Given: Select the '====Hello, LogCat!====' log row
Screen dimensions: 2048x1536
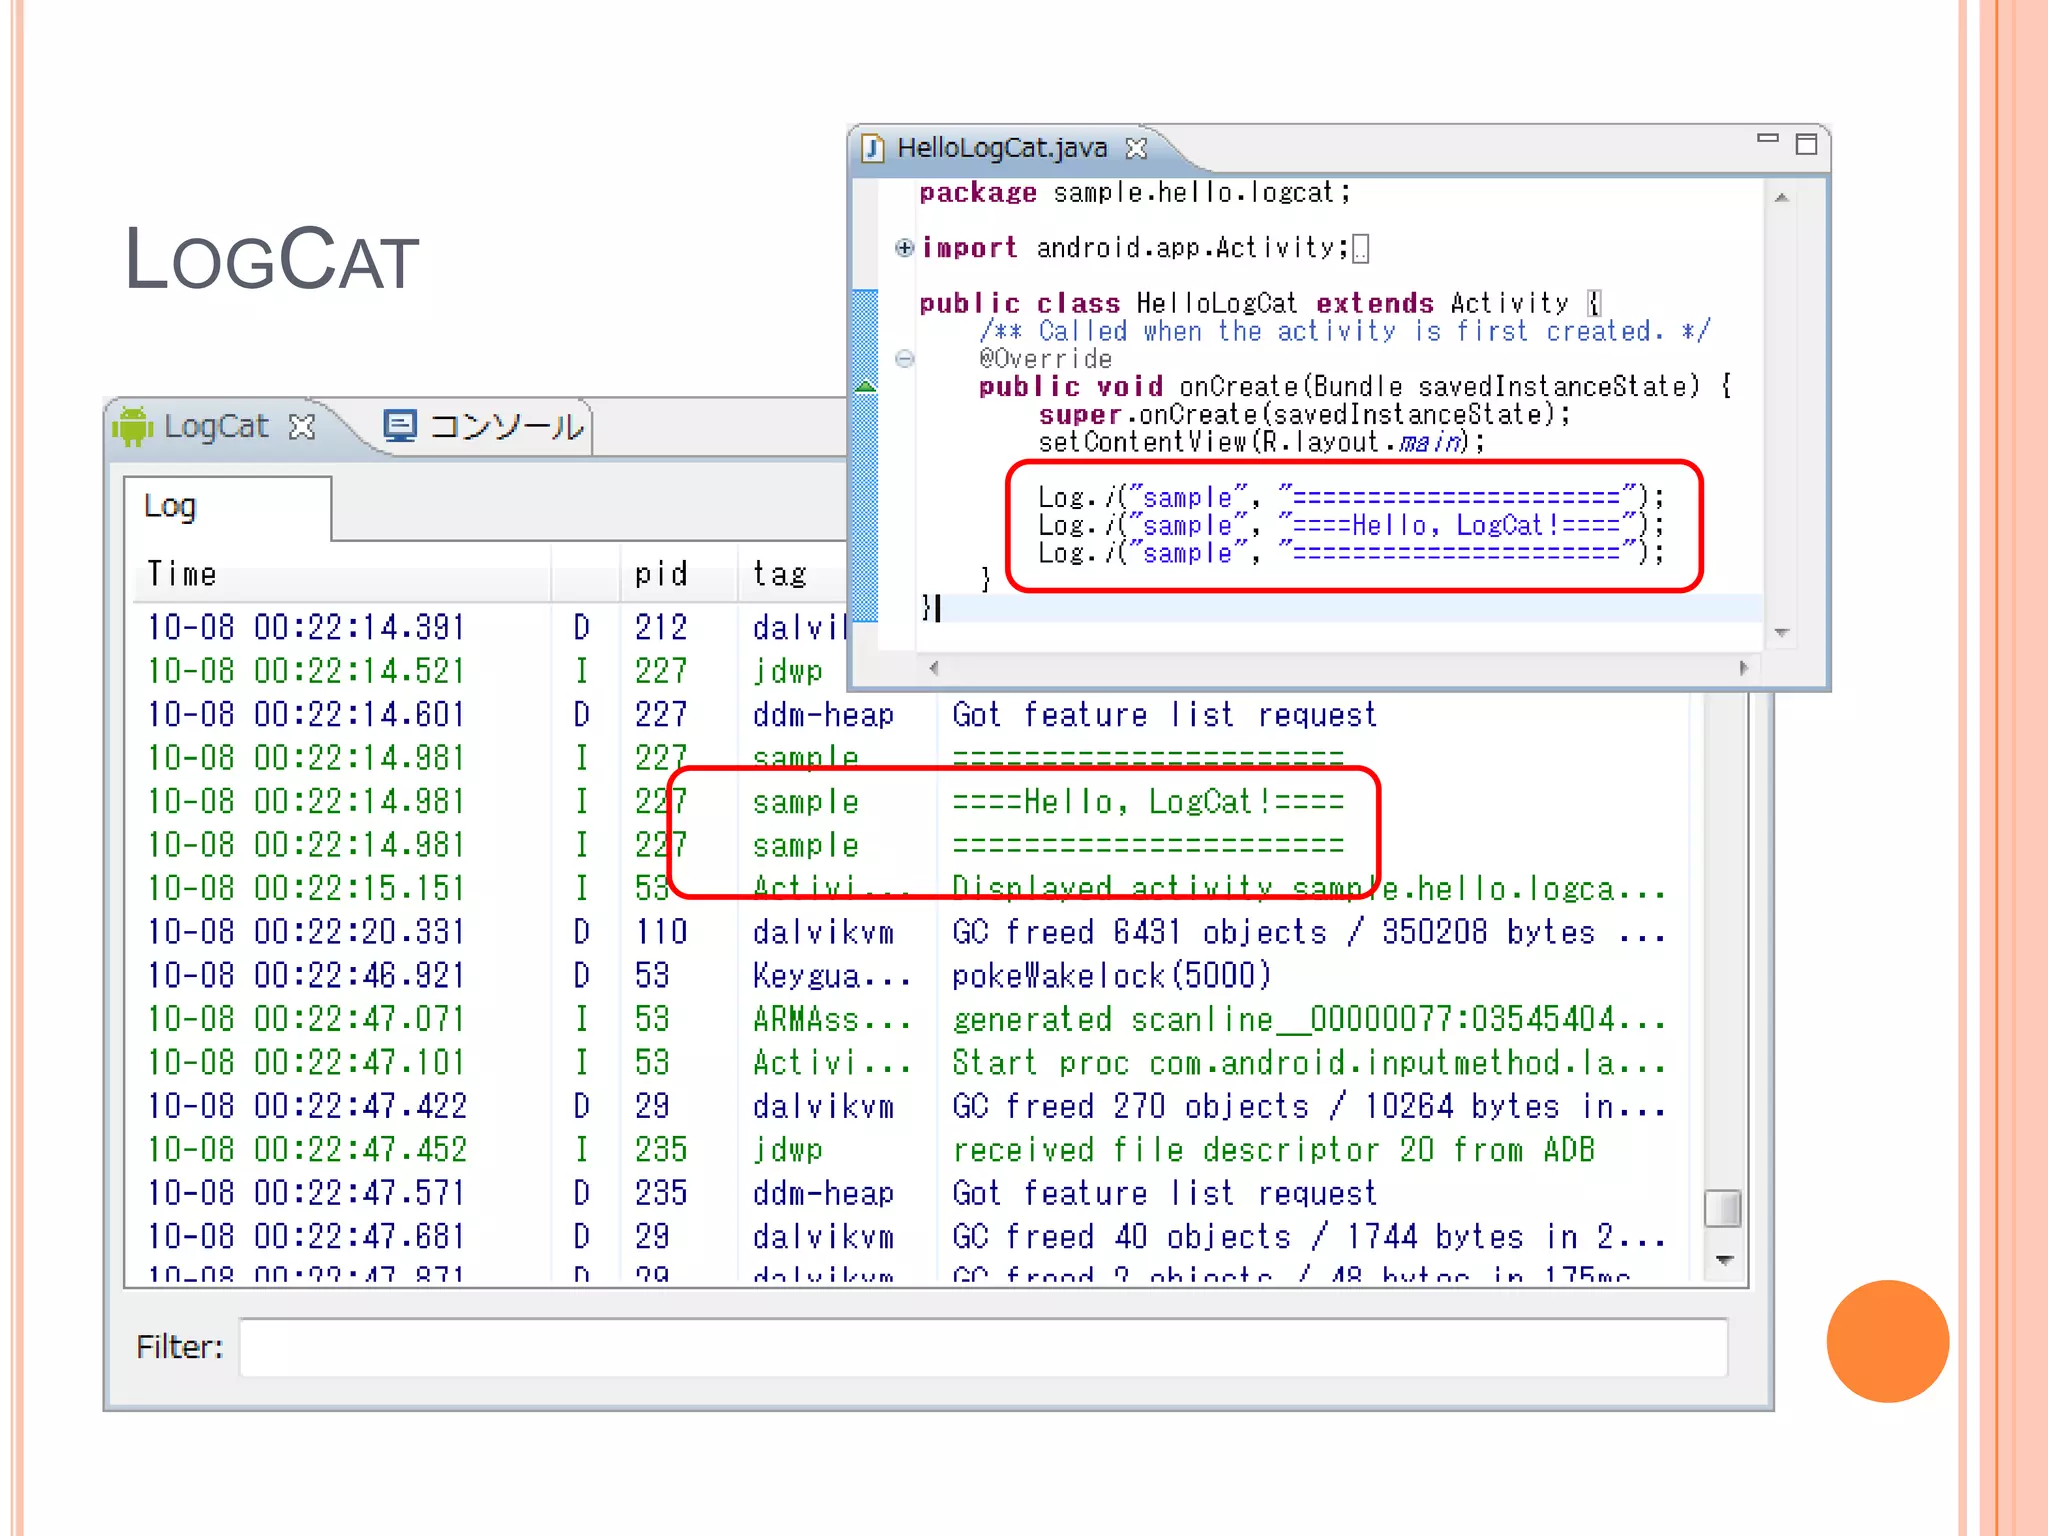Looking at the screenshot, I should [x=910, y=802].
